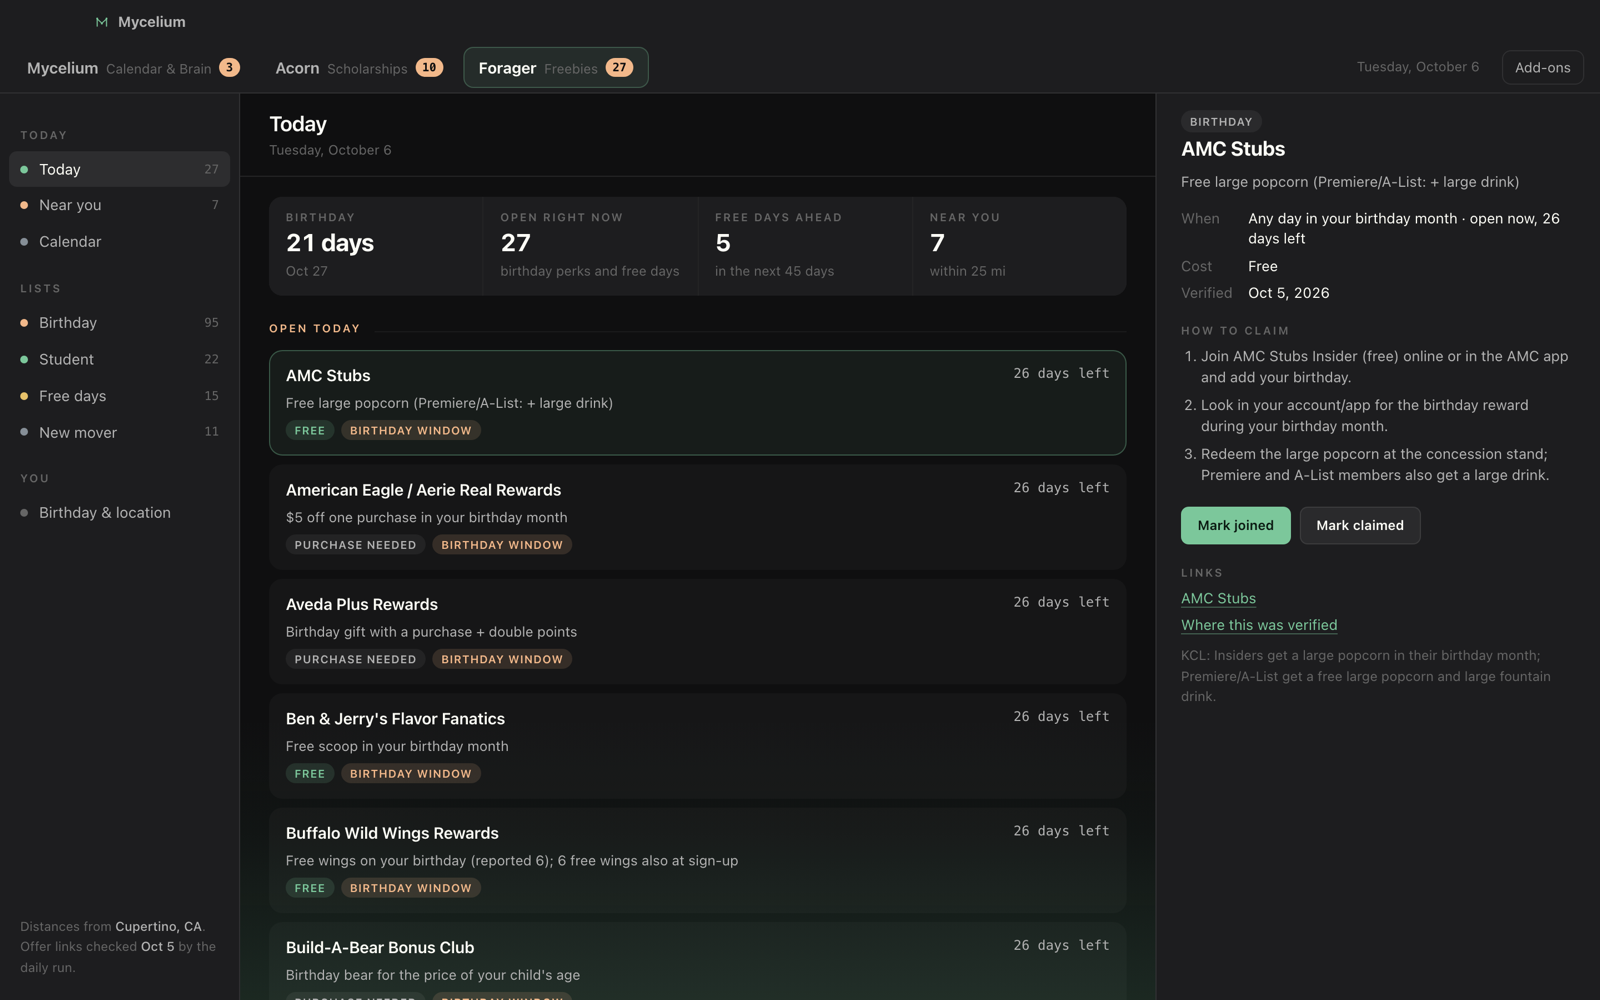Click the Cupertino, CA location text
Image resolution: width=1600 pixels, height=1000 pixels.
click(x=158, y=927)
